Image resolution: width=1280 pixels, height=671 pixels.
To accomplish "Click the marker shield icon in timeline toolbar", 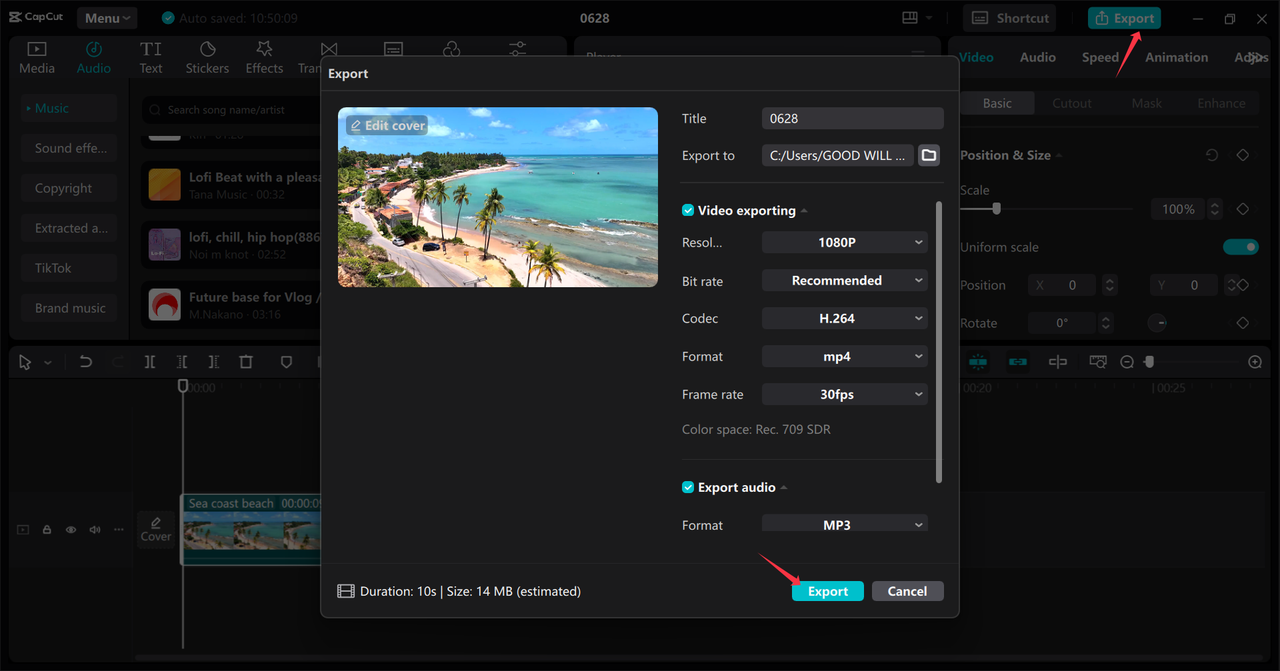I will pos(286,362).
